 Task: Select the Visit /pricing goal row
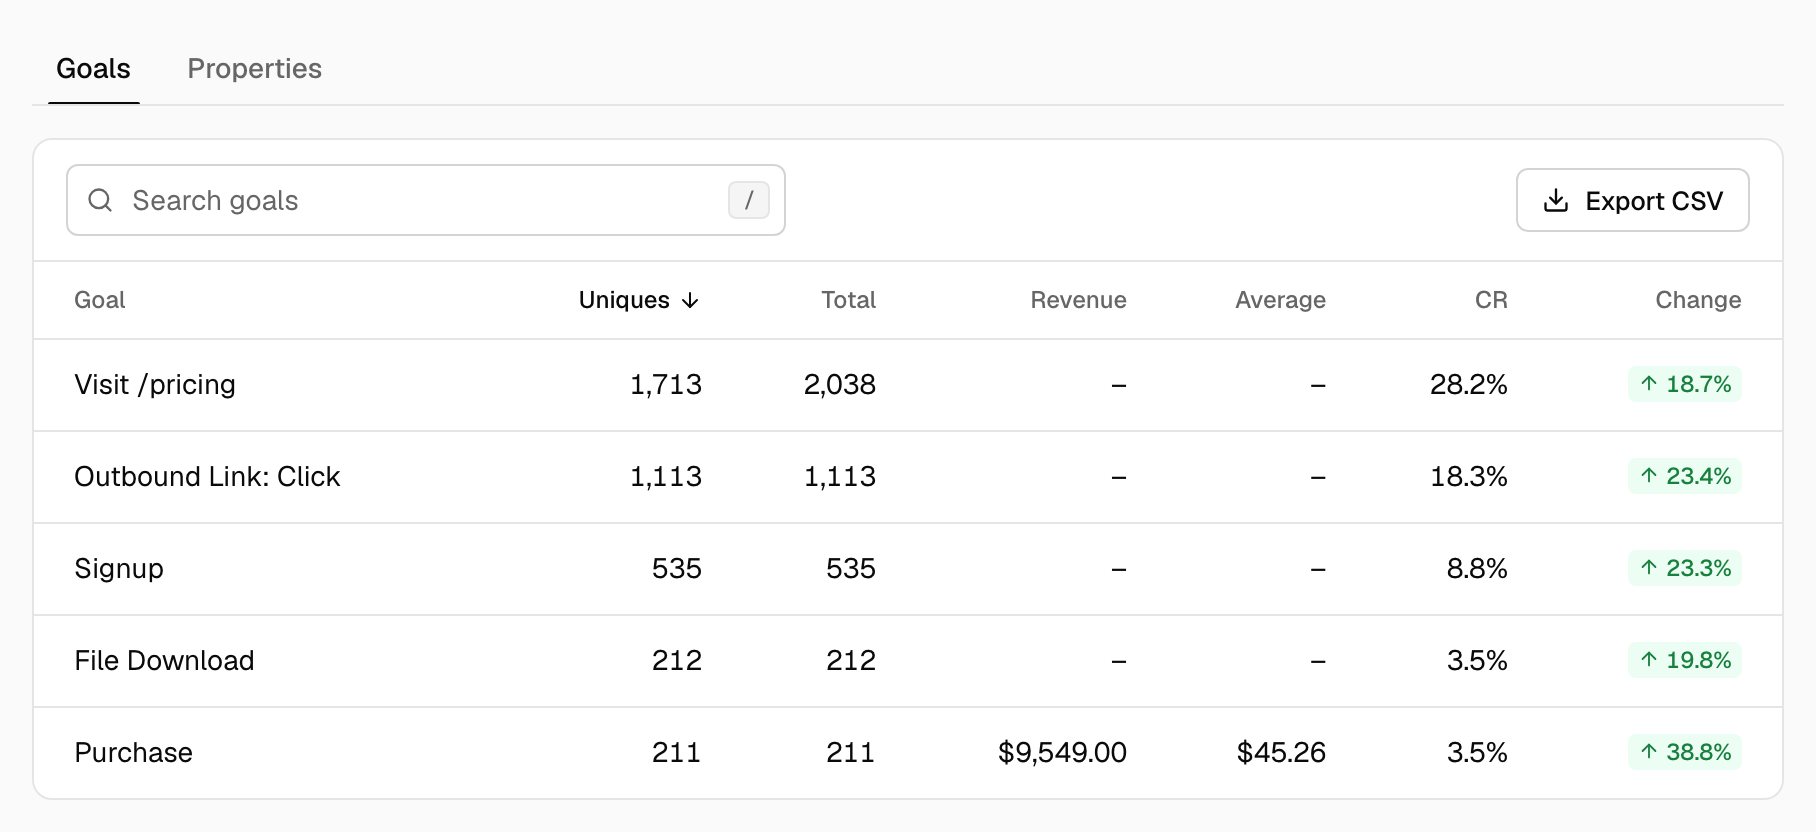click(908, 385)
